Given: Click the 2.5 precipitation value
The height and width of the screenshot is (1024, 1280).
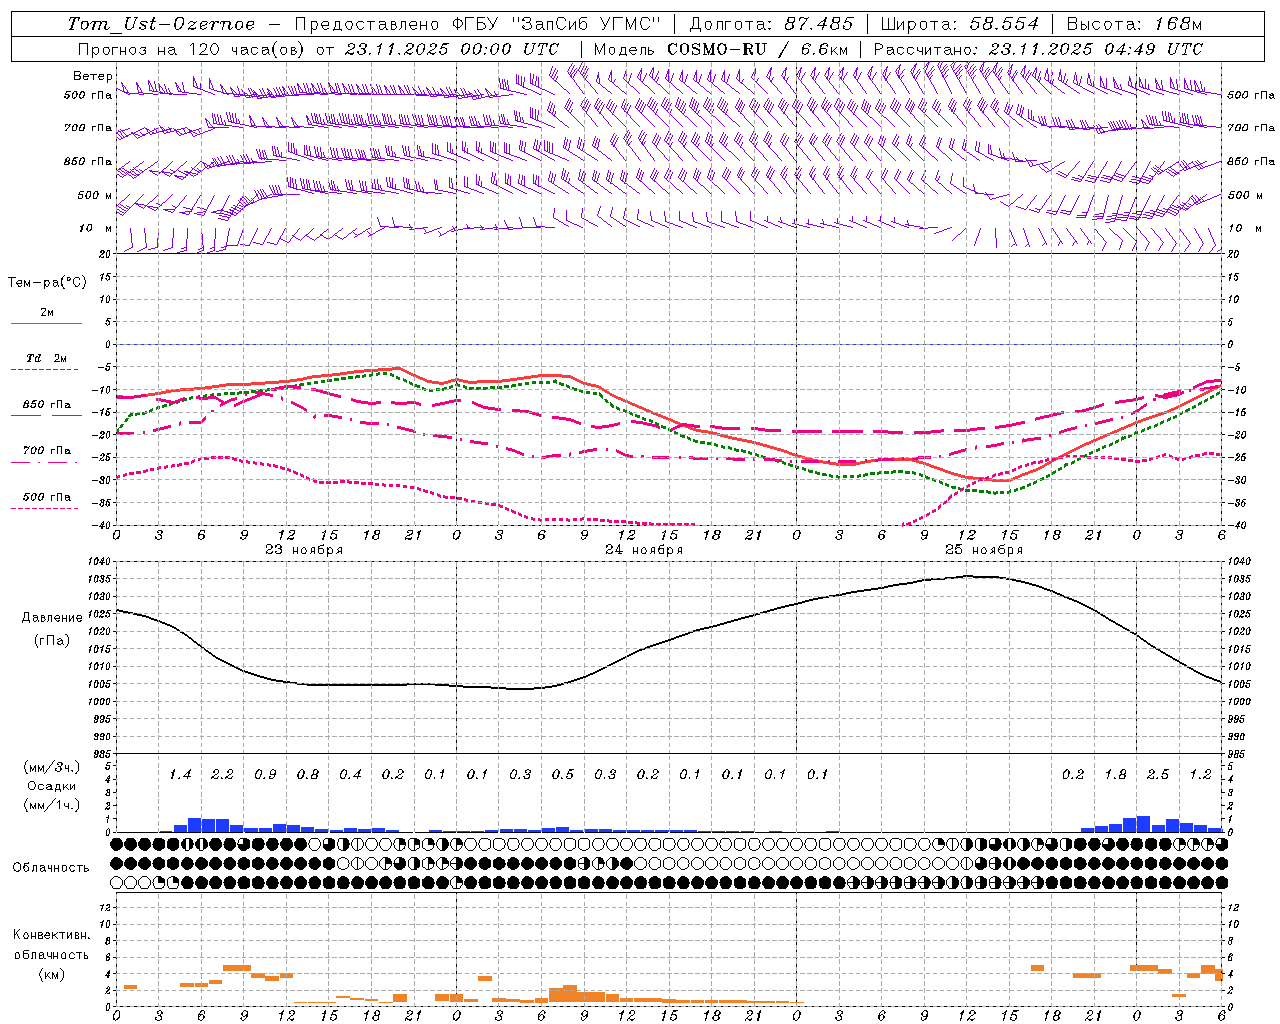Looking at the screenshot, I should pyautogui.click(x=1158, y=775).
